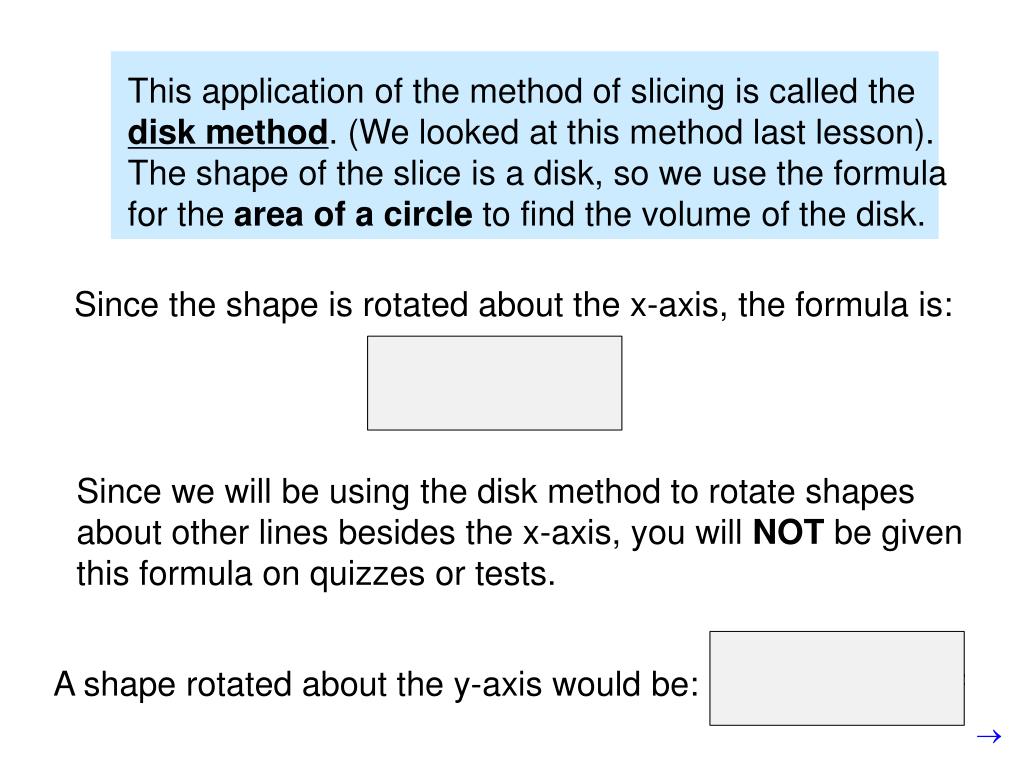1024x768 pixels.
Task: Select the word 'y-axis'
Action: 498,685
